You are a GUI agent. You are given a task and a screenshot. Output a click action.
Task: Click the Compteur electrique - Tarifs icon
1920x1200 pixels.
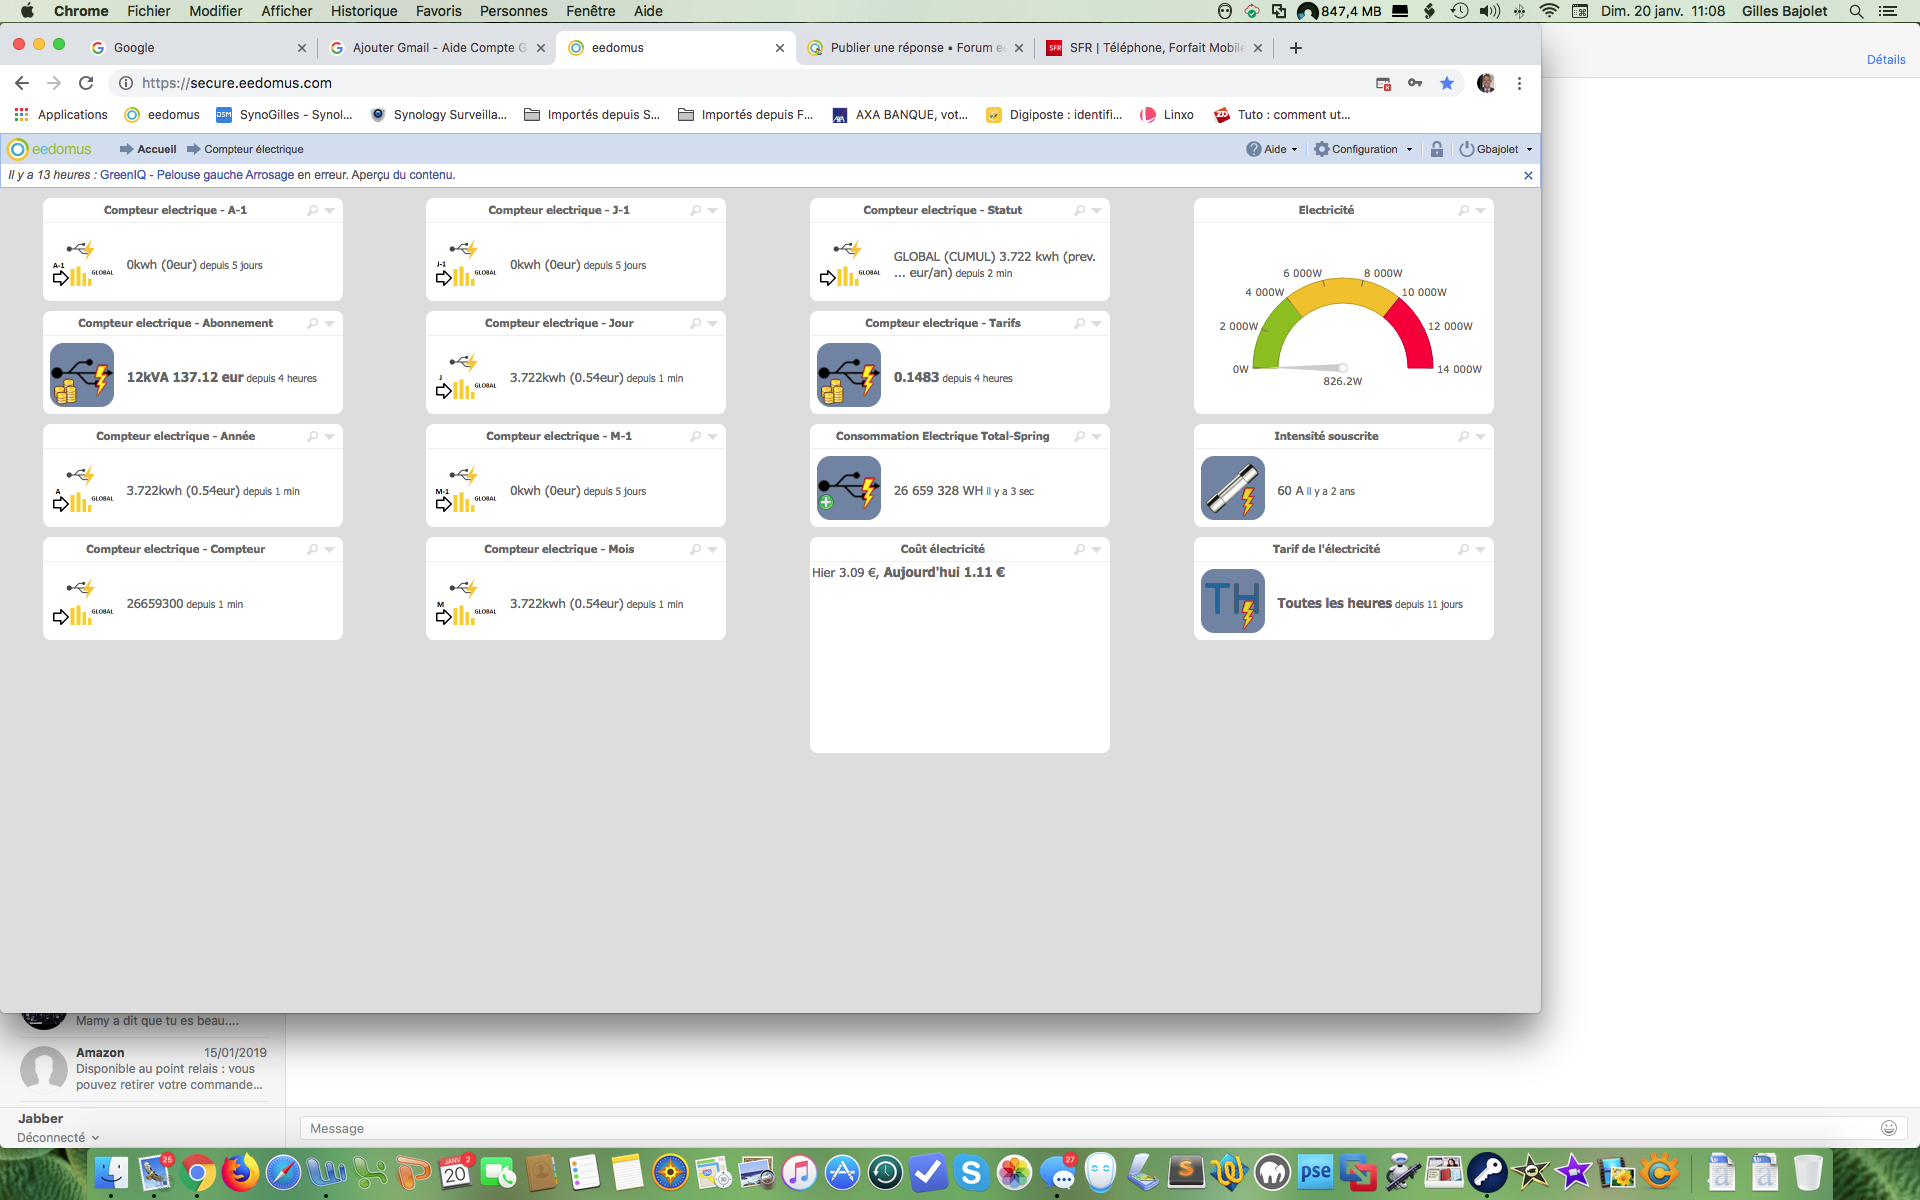[x=849, y=376]
